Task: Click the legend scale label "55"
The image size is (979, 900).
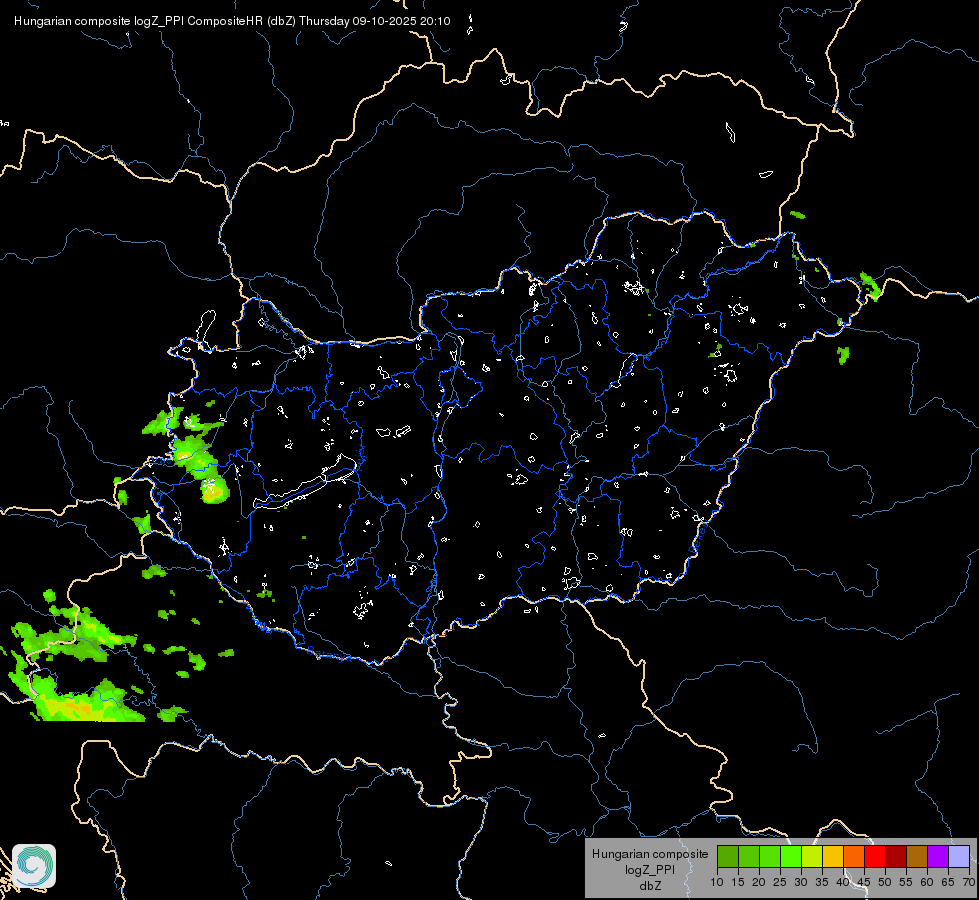Action: point(906,882)
